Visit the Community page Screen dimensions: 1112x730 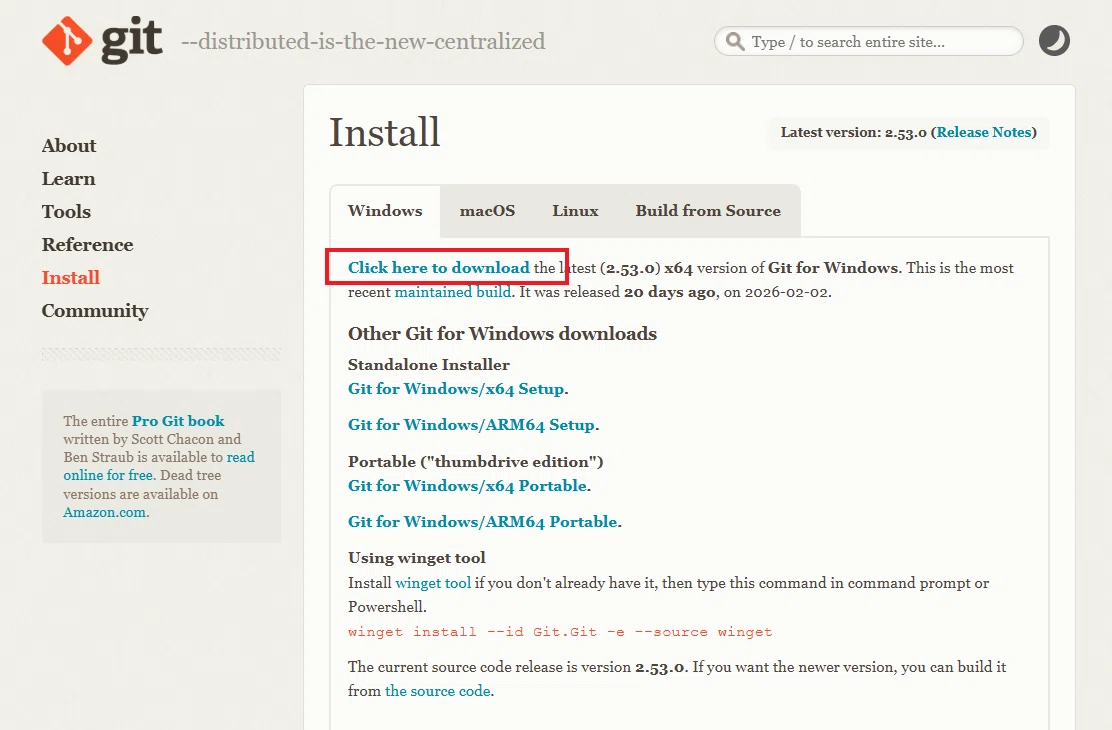click(x=95, y=311)
